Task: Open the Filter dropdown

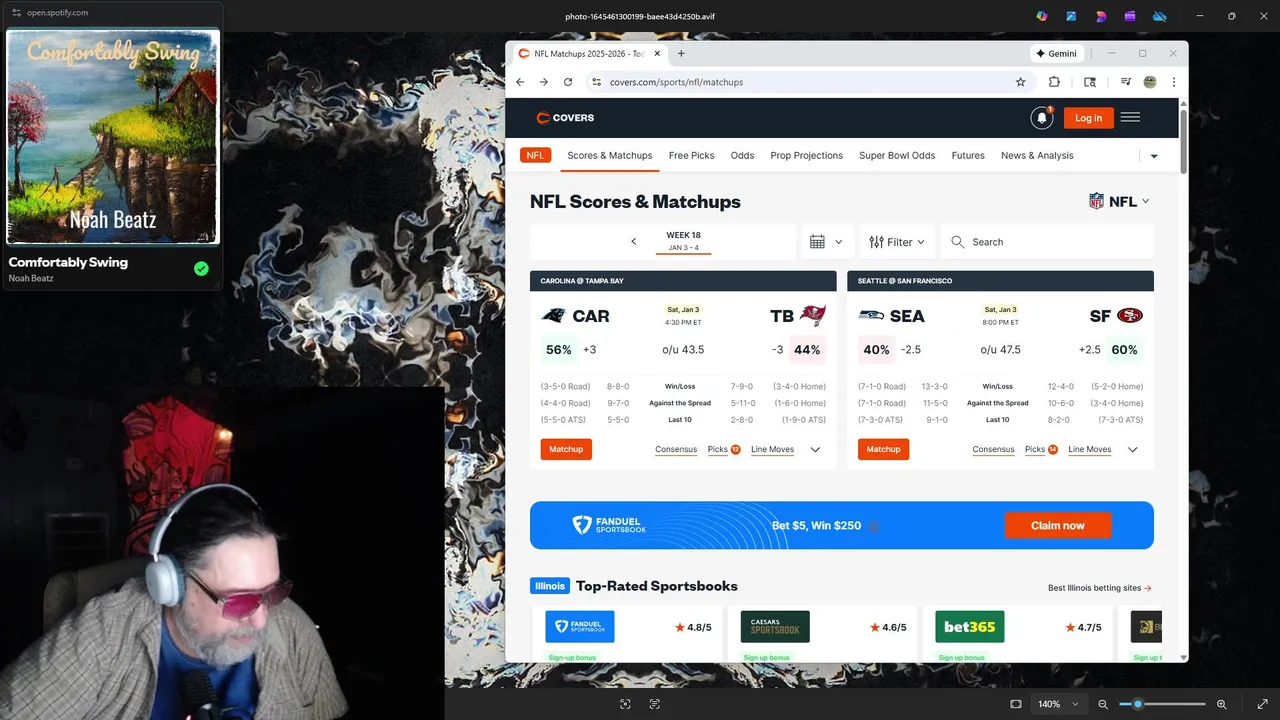Action: click(896, 242)
